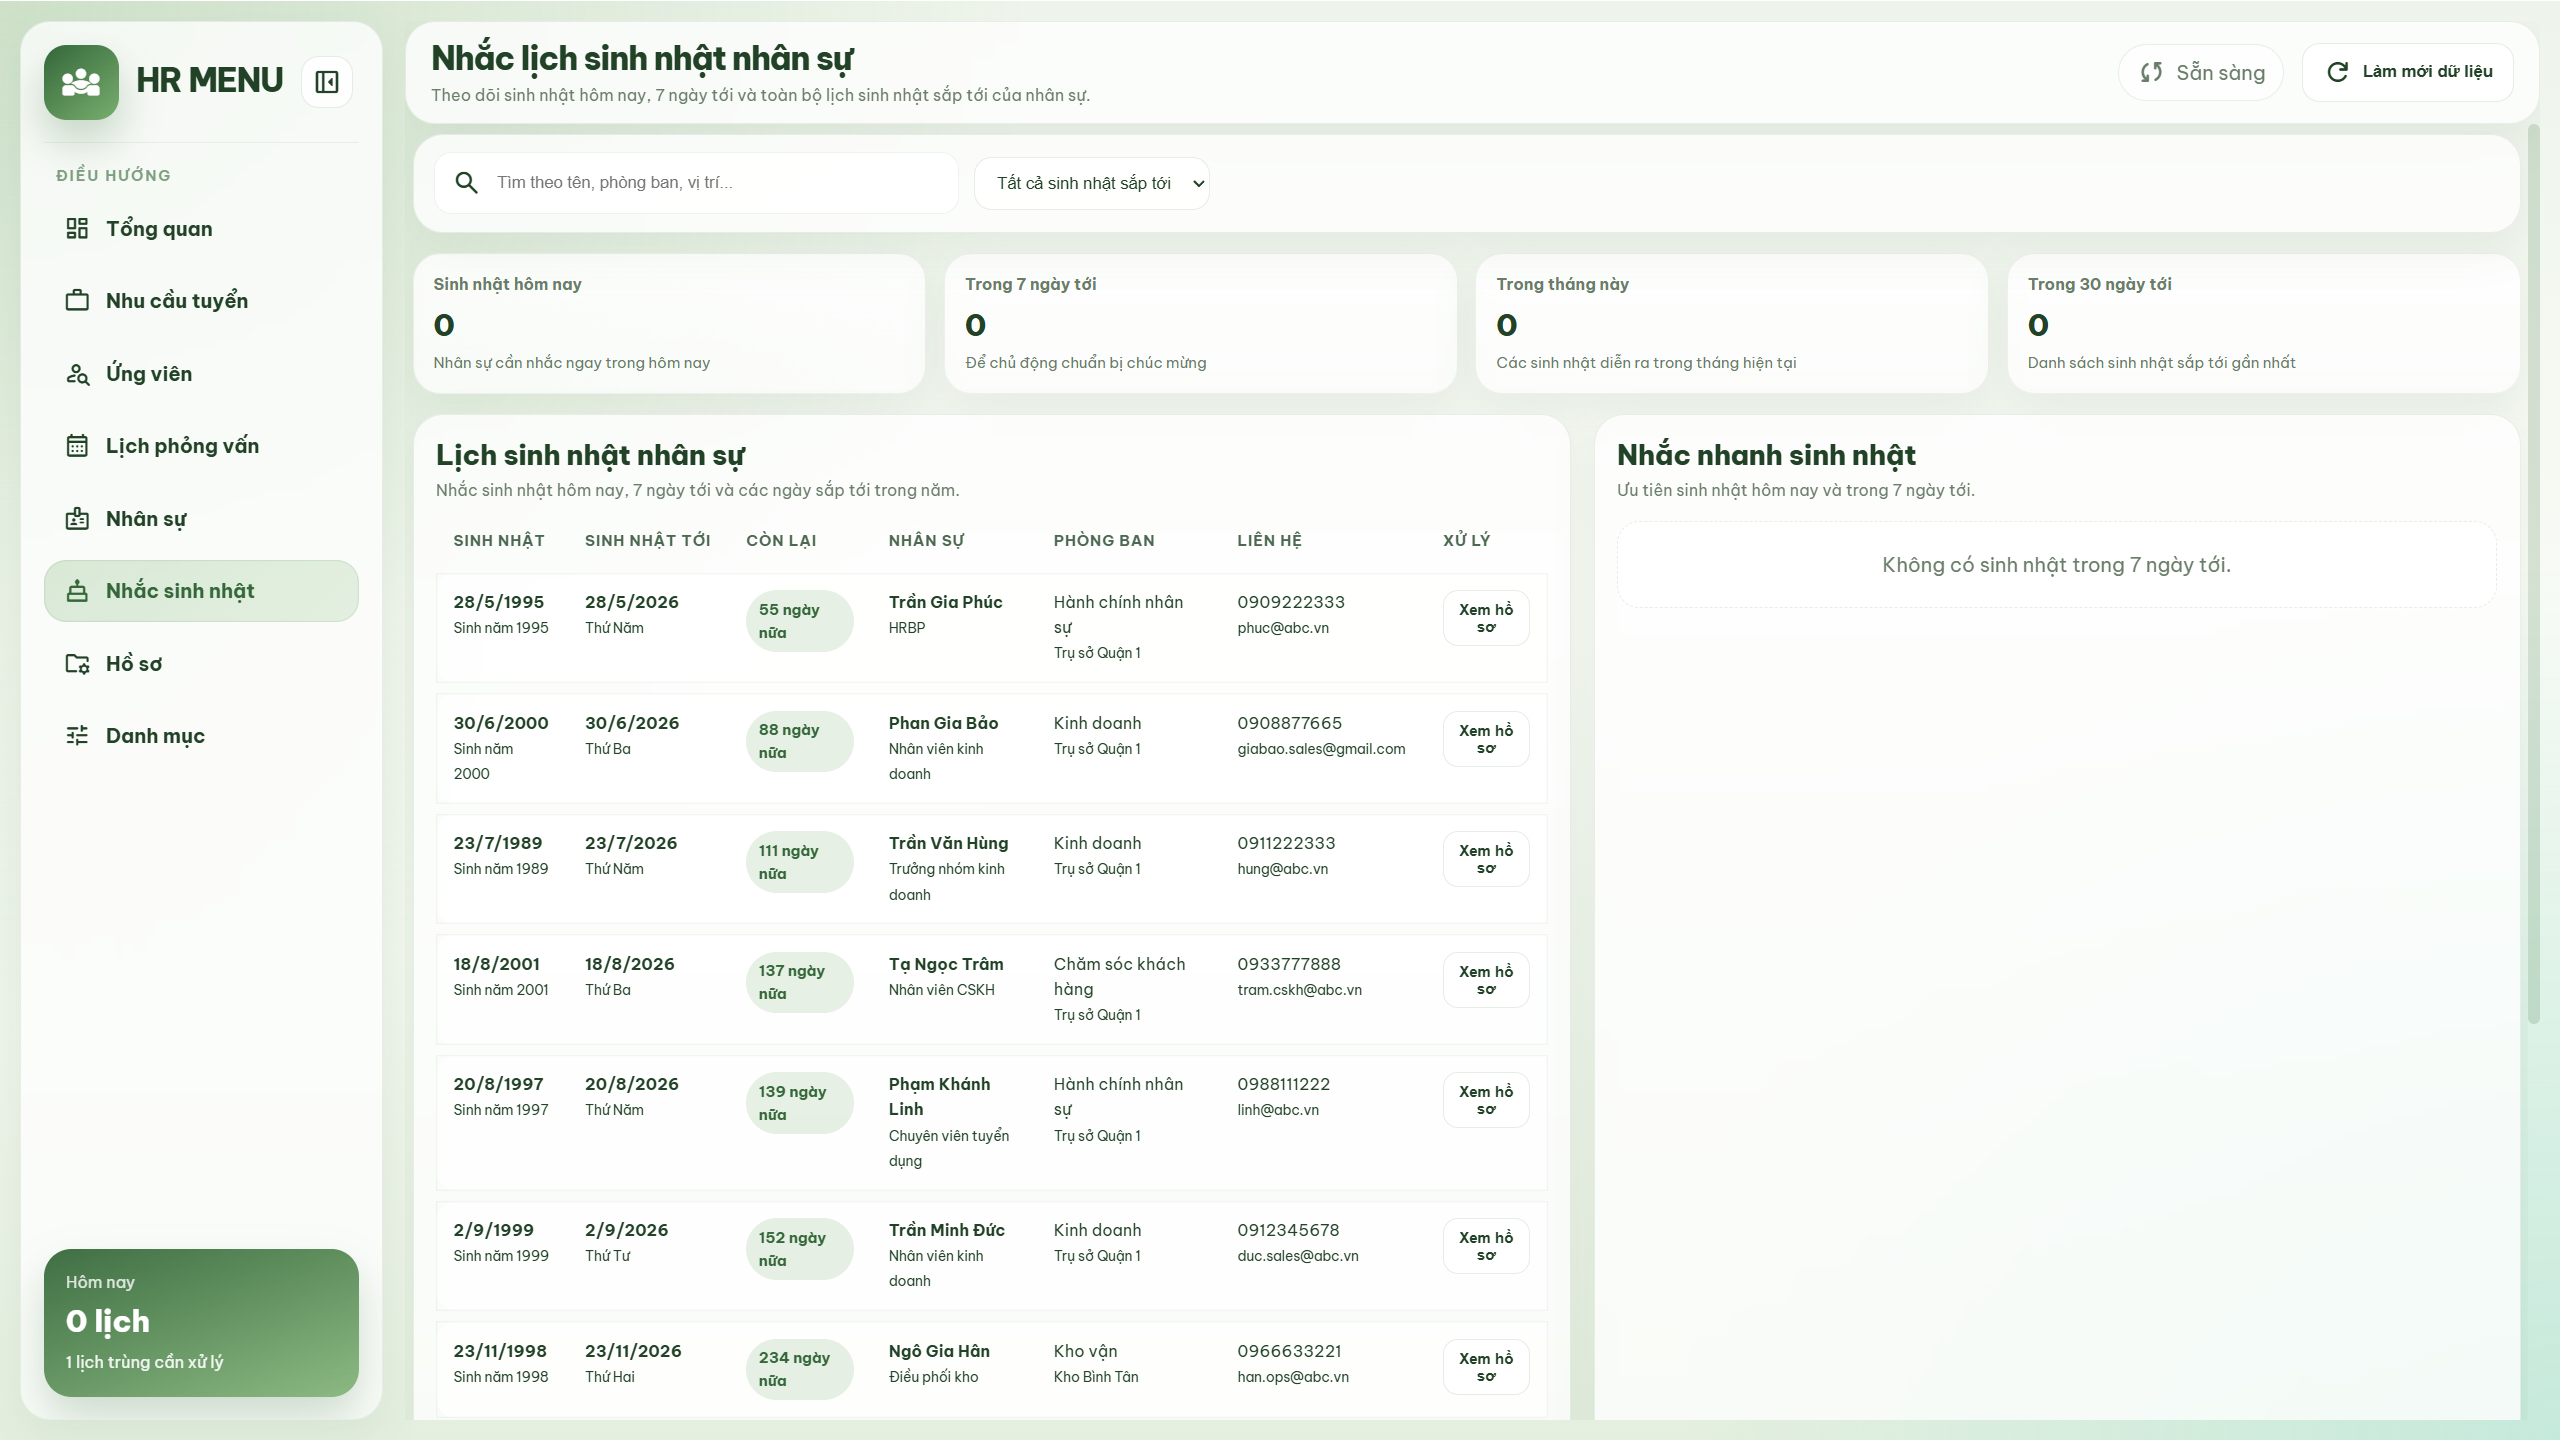Screen dimensions: 2560x1440
Task: Select the Tổng quan dashboard grid icon
Action: pos(78,228)
